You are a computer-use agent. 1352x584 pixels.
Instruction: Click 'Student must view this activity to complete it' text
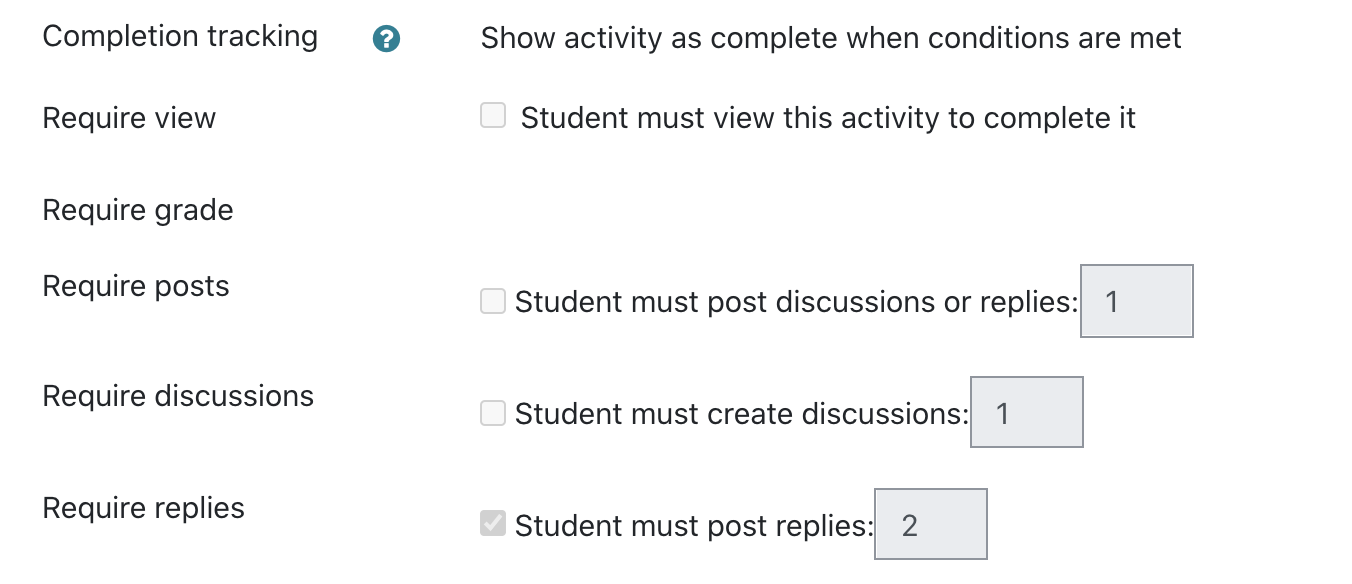pos(828,118)
